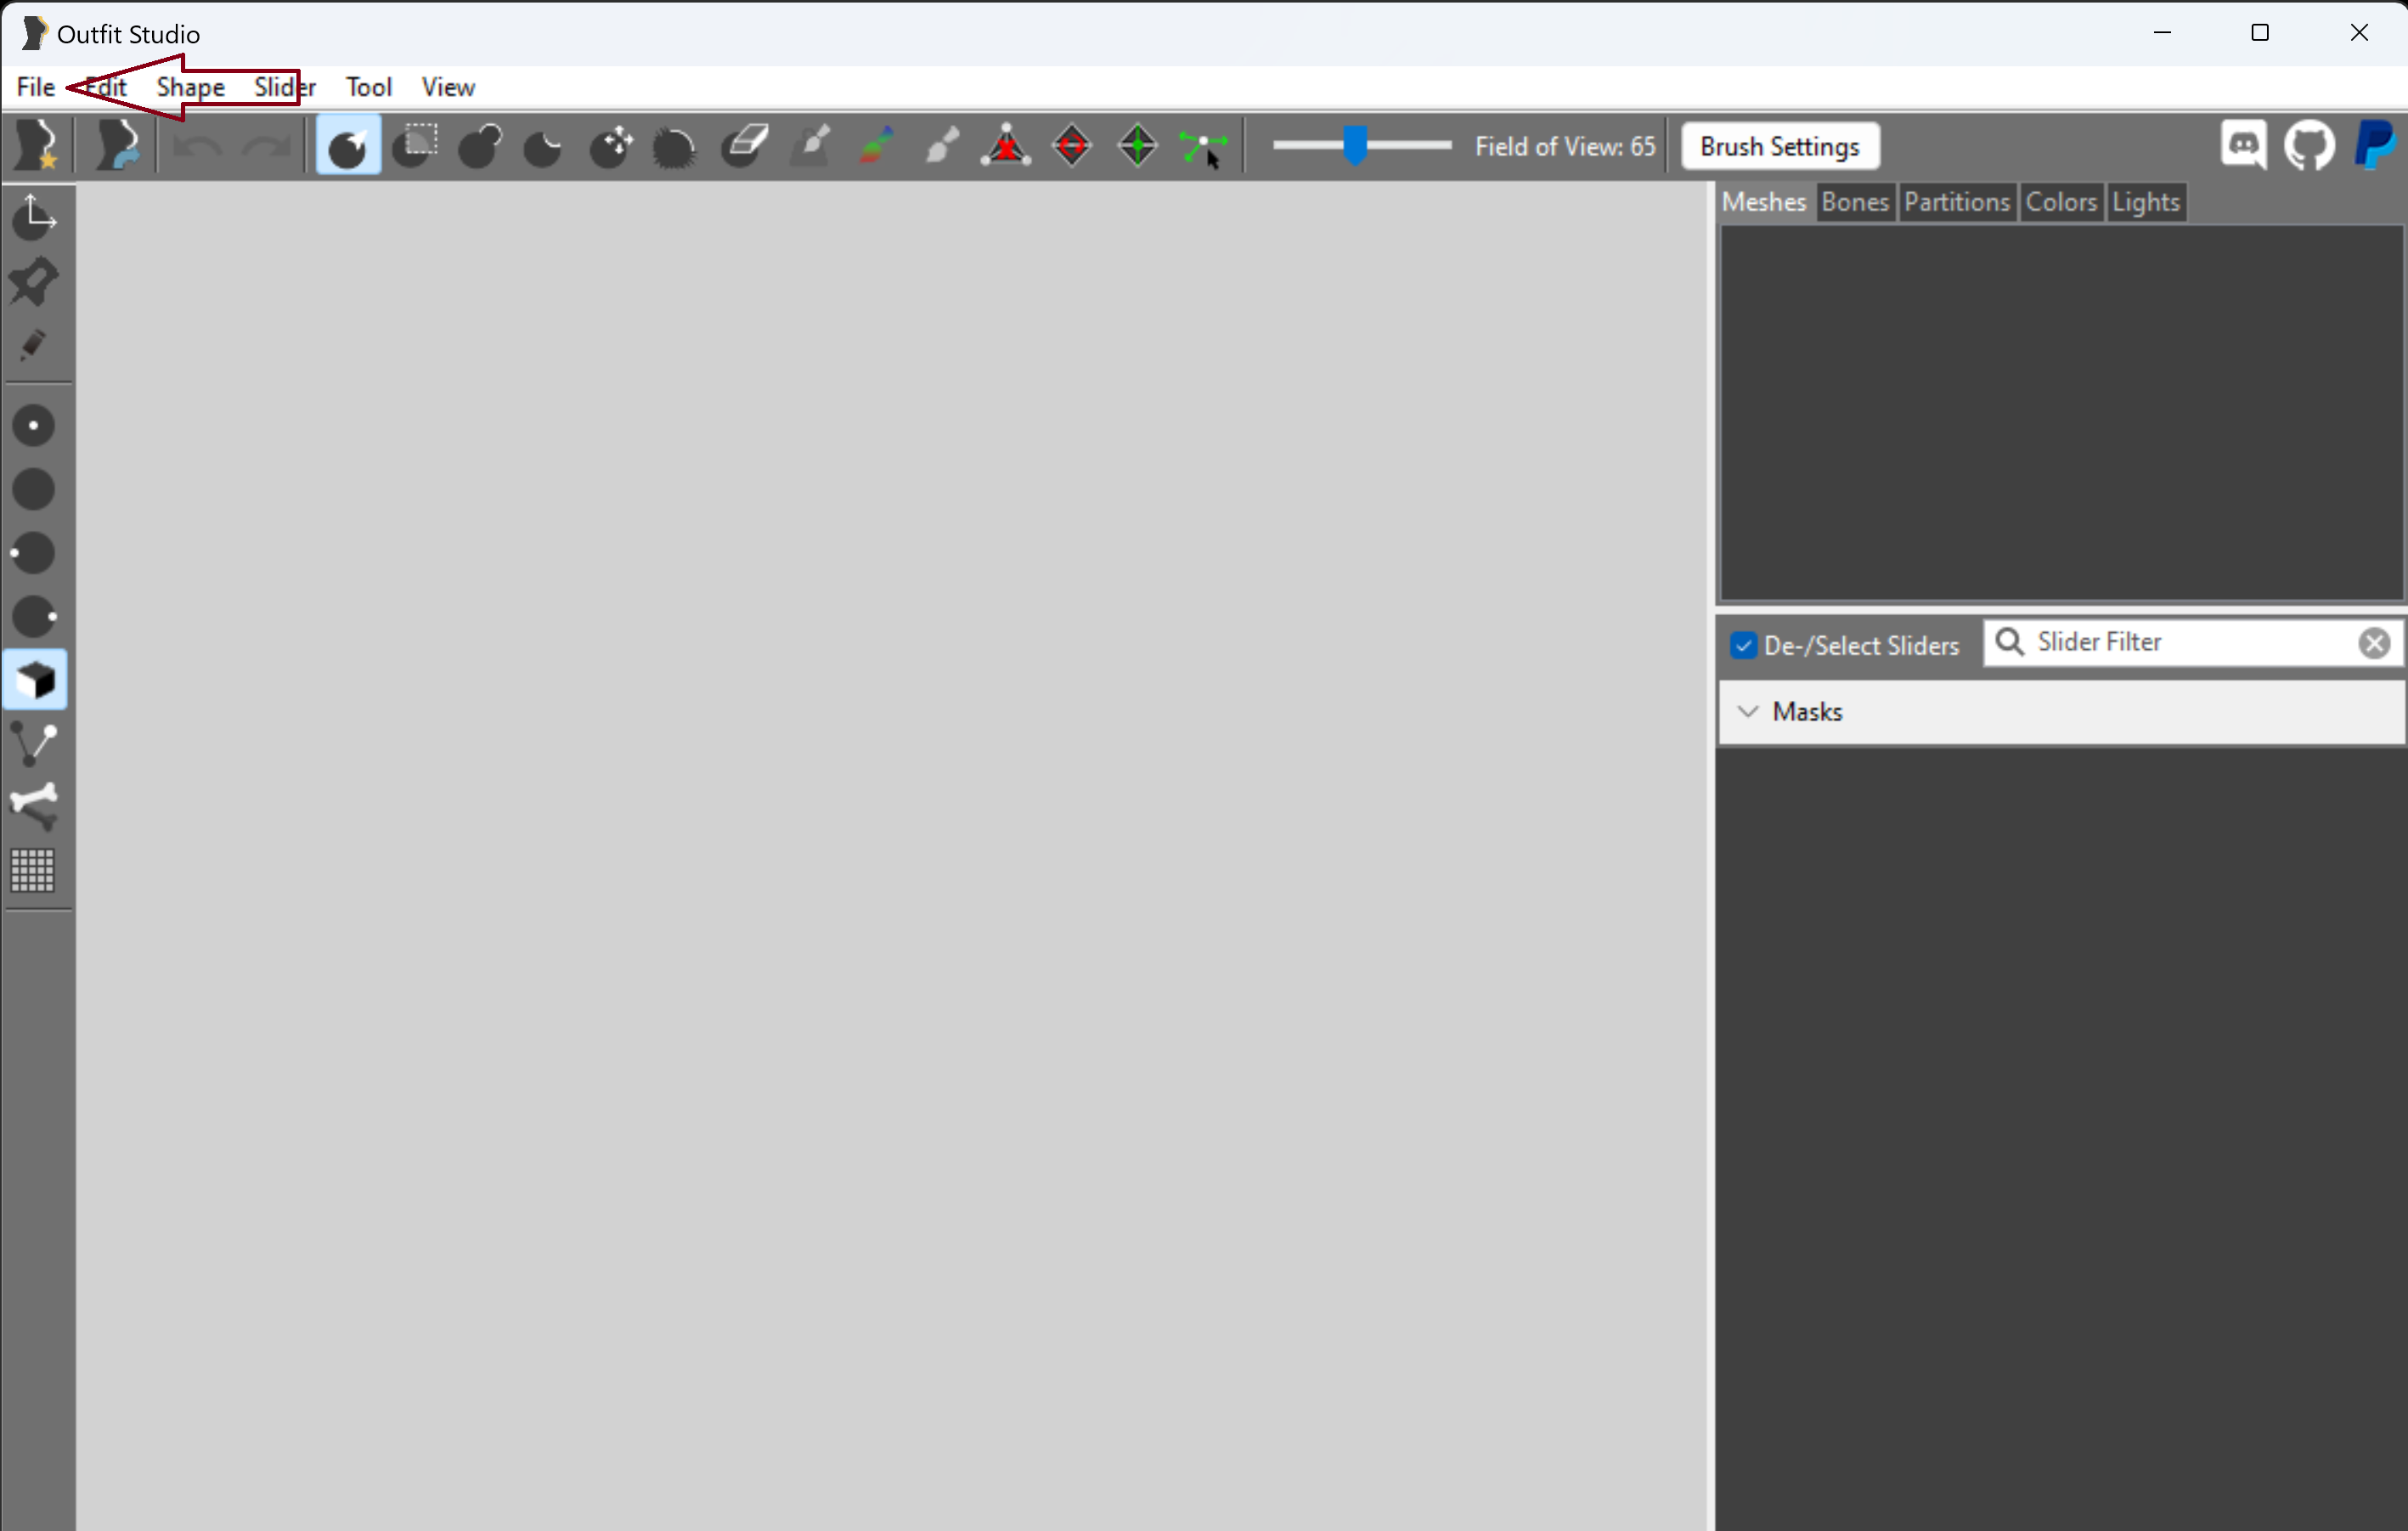Select the Inflate brush
2408x1531 pixels.
478,145
